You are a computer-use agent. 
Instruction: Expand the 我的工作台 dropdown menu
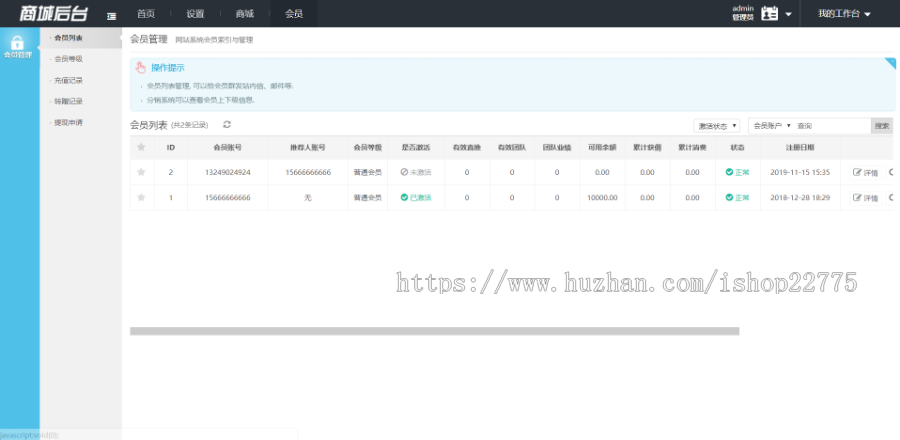(844, 14)
